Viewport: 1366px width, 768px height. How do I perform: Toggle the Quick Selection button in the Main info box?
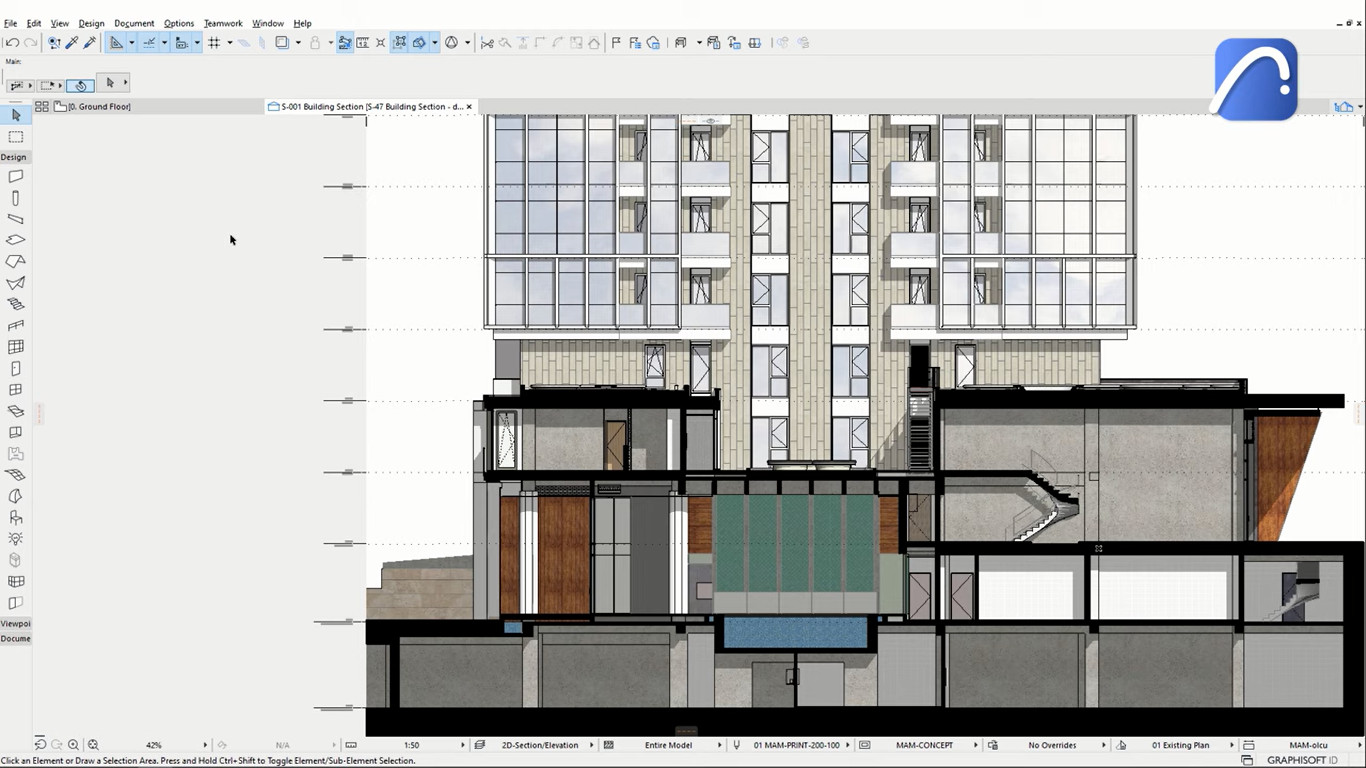tap(80, 85)
